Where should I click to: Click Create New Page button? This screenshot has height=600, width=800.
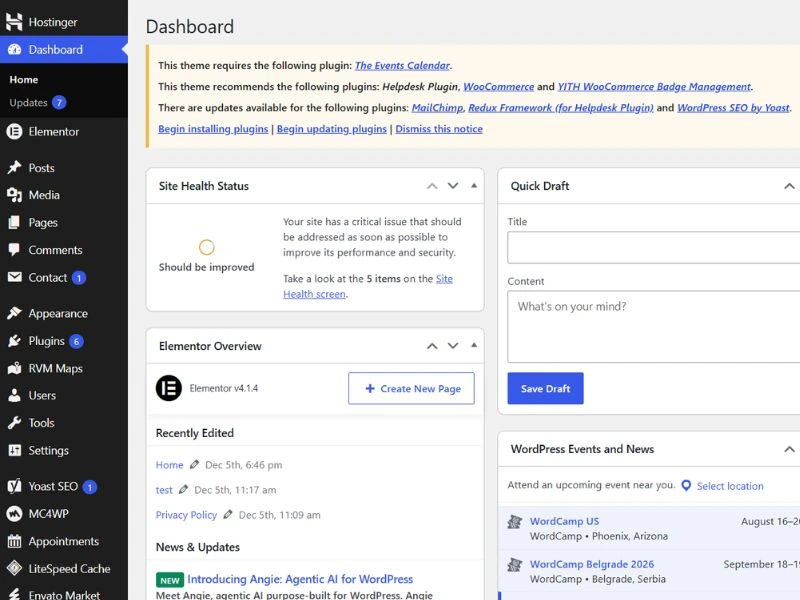(411, 388)
